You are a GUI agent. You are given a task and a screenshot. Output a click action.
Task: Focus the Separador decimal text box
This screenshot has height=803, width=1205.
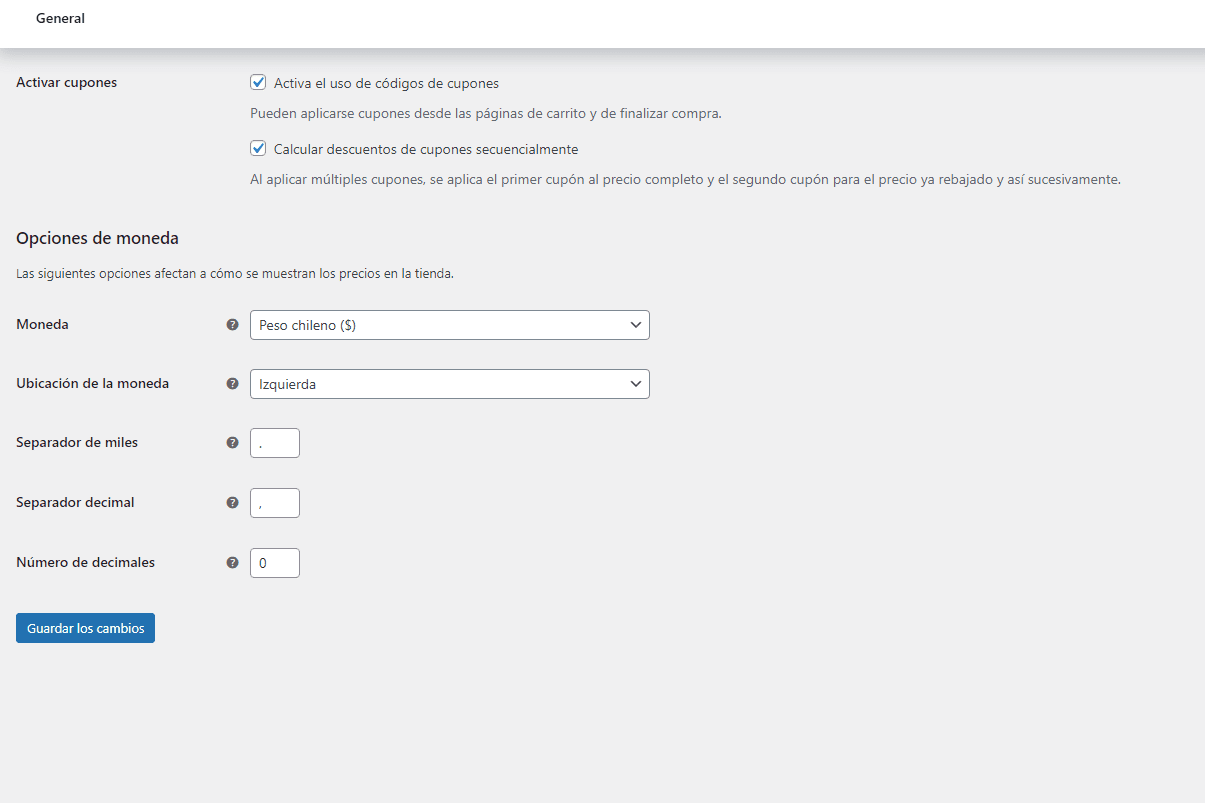coord(275,503)
